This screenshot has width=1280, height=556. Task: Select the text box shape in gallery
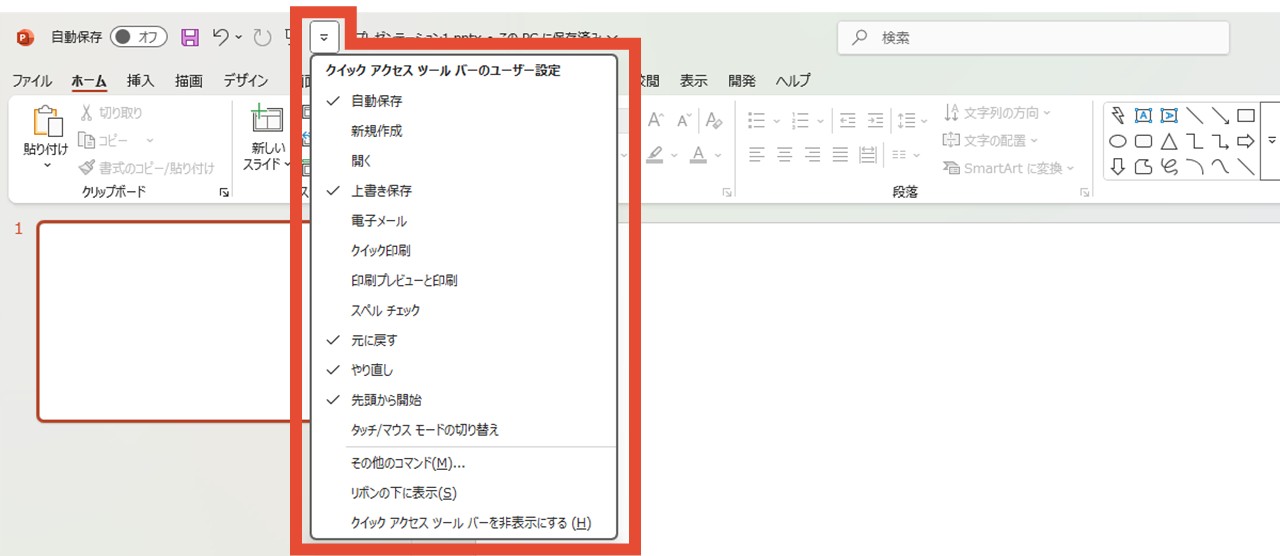coord(1143,115)
